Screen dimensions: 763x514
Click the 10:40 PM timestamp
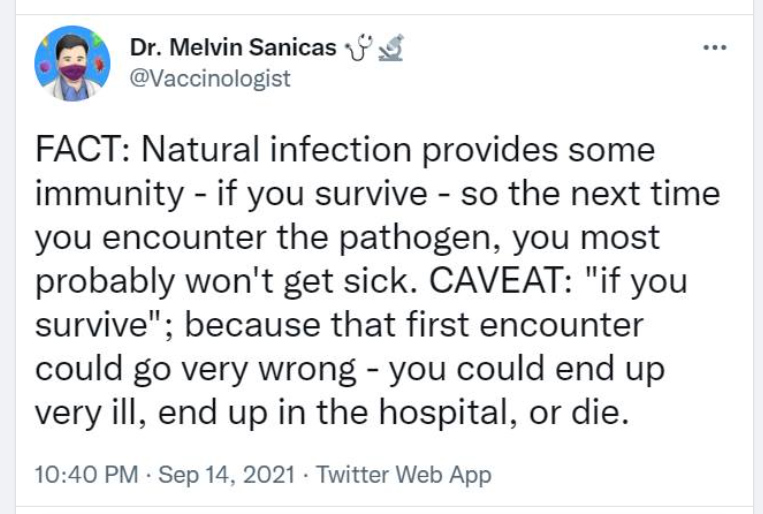click(86, 474)
